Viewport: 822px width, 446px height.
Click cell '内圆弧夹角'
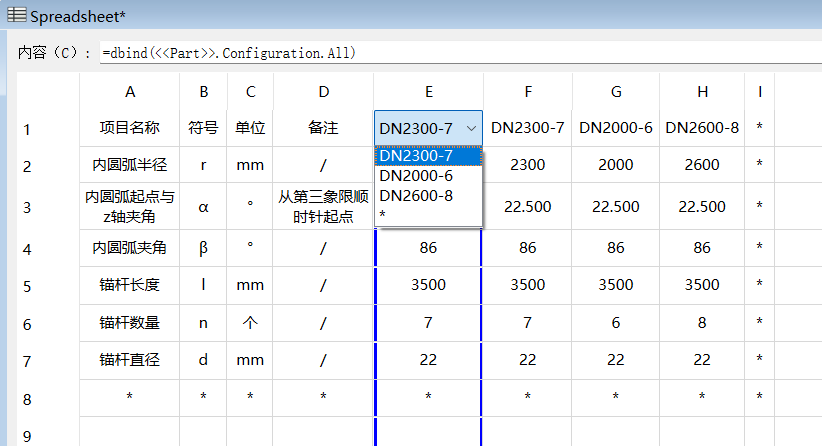(x=129, y=248)
